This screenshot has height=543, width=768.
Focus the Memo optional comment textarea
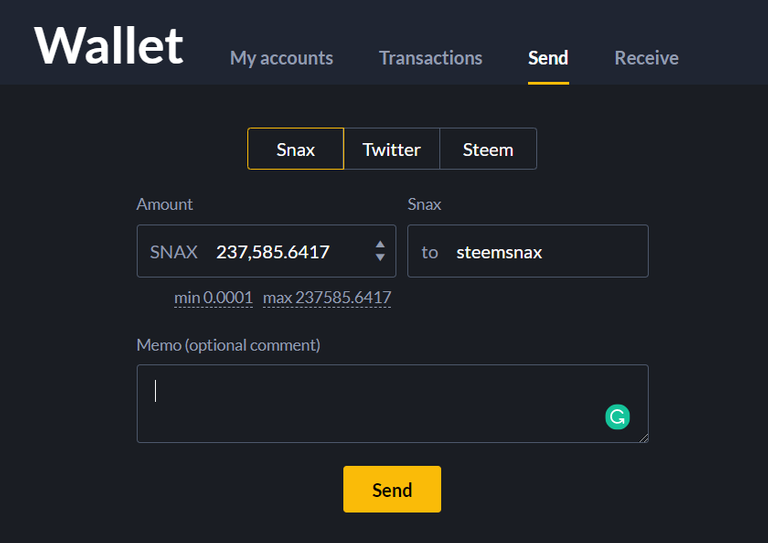(x=392, y=403)
